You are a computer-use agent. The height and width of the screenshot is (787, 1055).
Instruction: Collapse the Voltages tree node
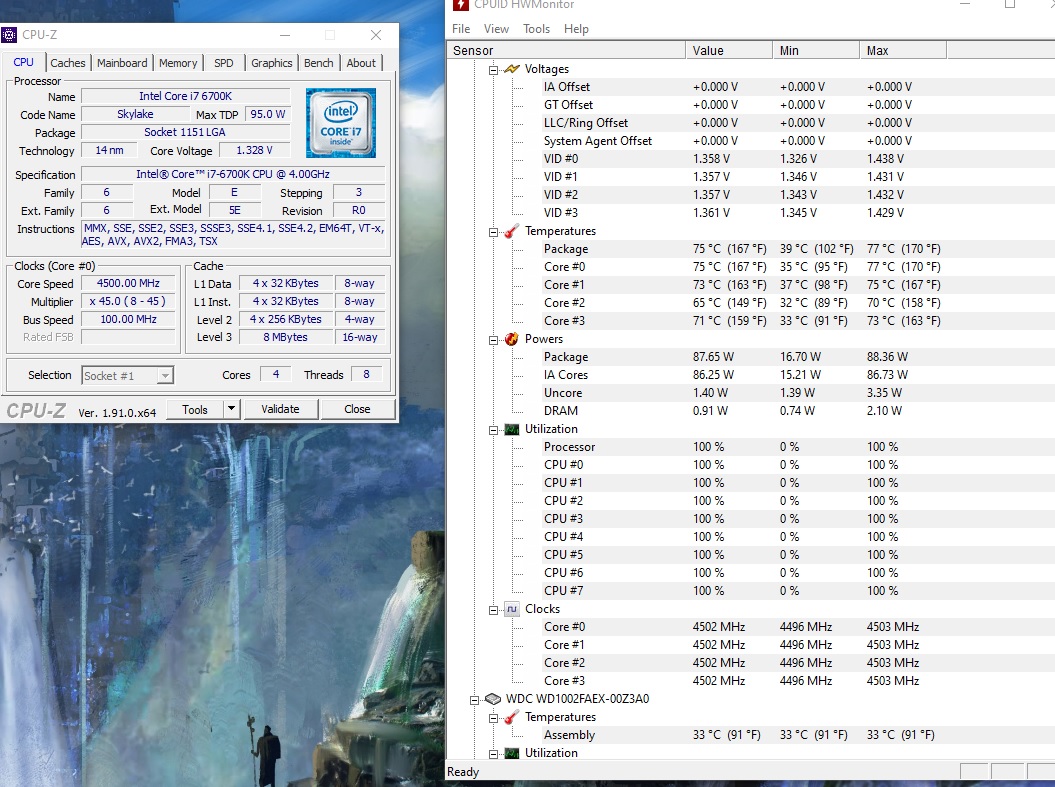coord(493,69)
